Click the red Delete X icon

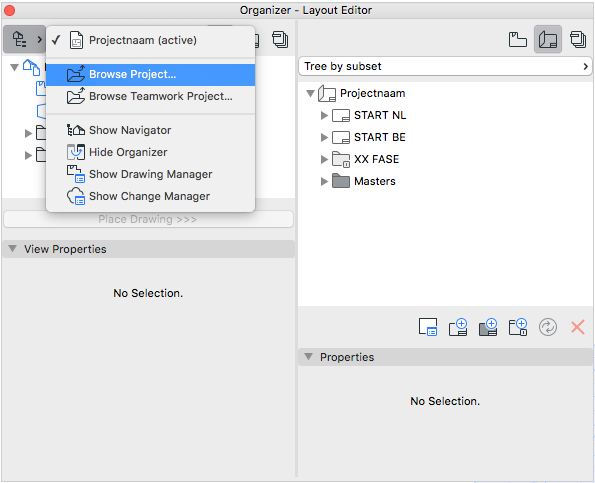coord(578,327)
